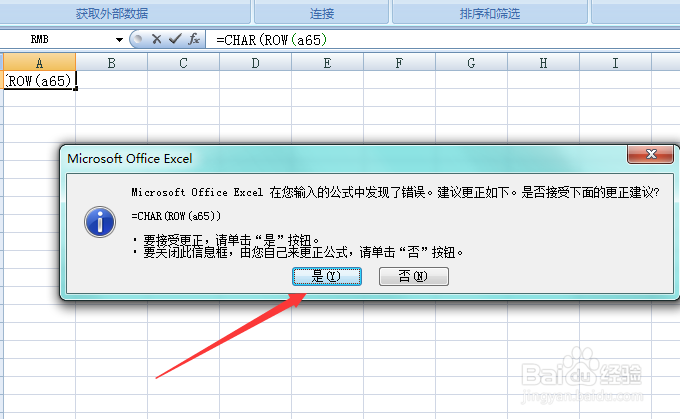Expand the Name Box dropdown arrow

pos(119,40)
